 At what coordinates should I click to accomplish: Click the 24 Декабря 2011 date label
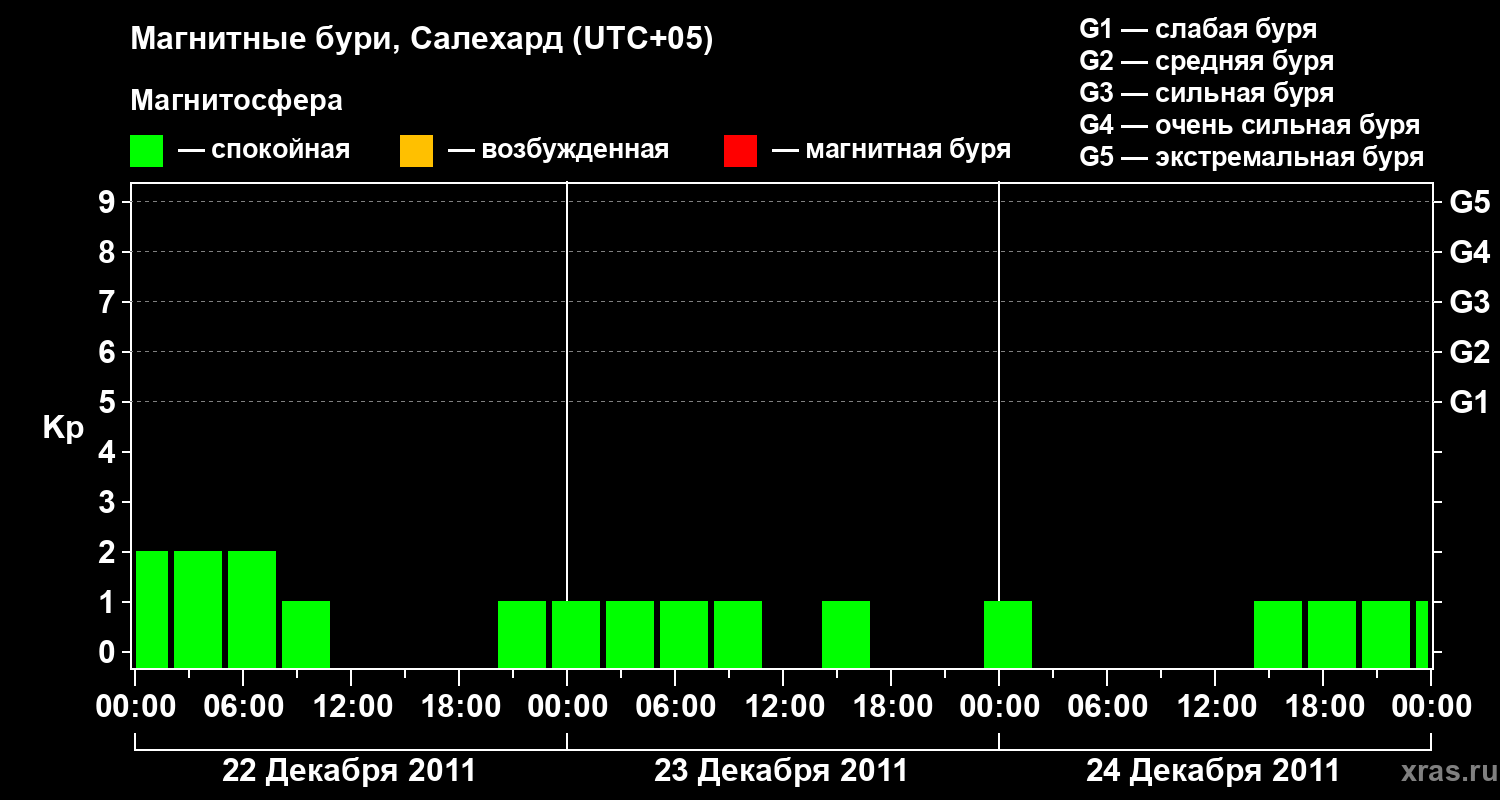(x=1213, y=771)
